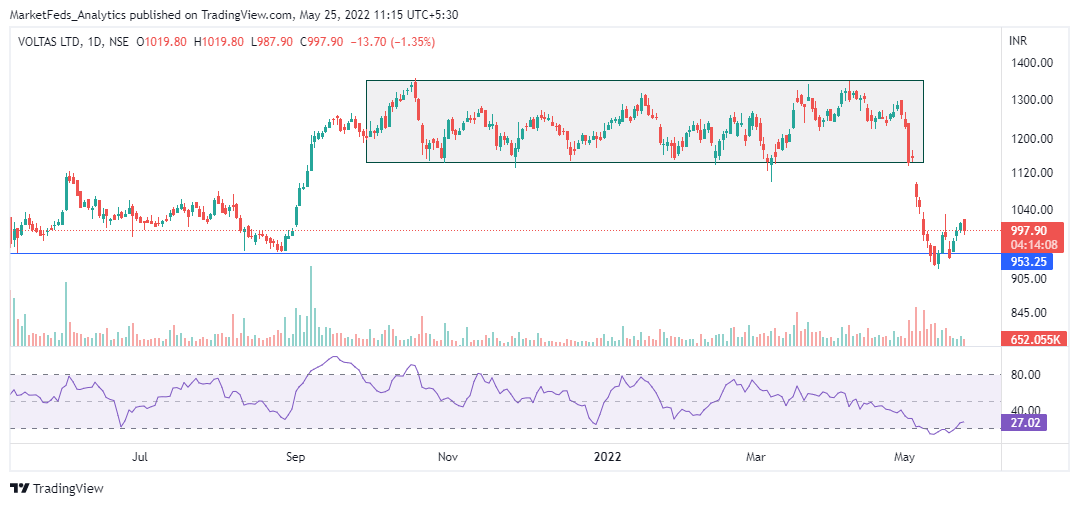Click the 845.00 price axis label

point(1028,313)
